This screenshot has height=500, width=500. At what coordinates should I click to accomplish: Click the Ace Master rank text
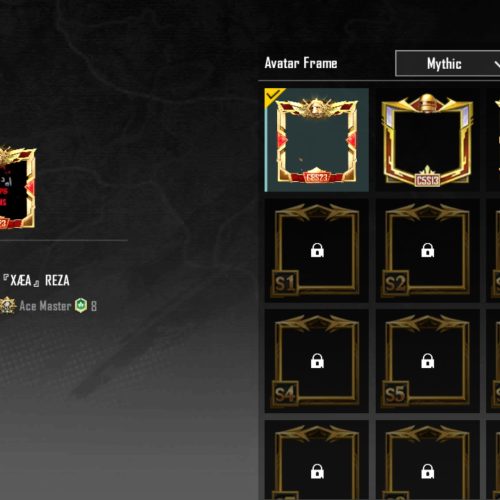45,306
